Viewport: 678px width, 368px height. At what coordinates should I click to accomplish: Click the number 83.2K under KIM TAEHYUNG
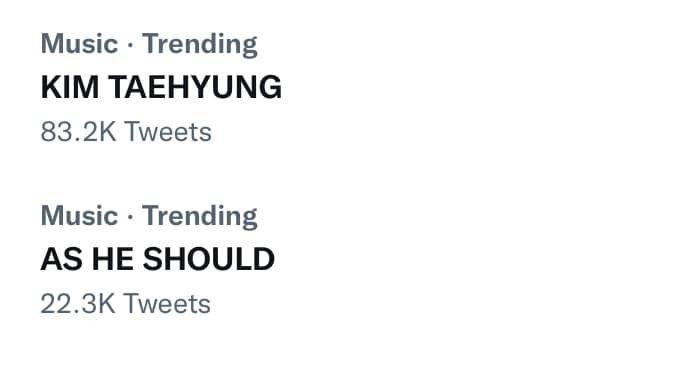click(78, 131)
